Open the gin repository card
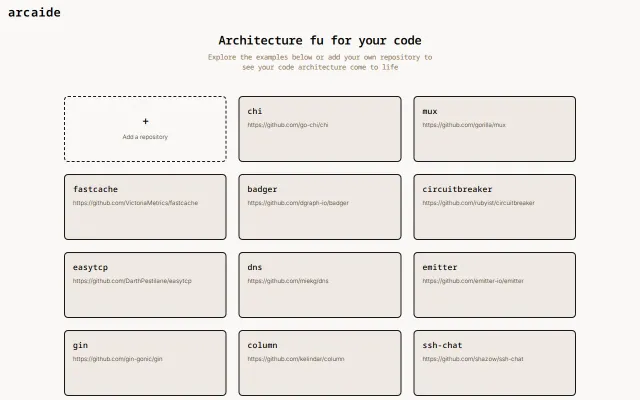Screen dimensions: 640x400 coord(145,363)
